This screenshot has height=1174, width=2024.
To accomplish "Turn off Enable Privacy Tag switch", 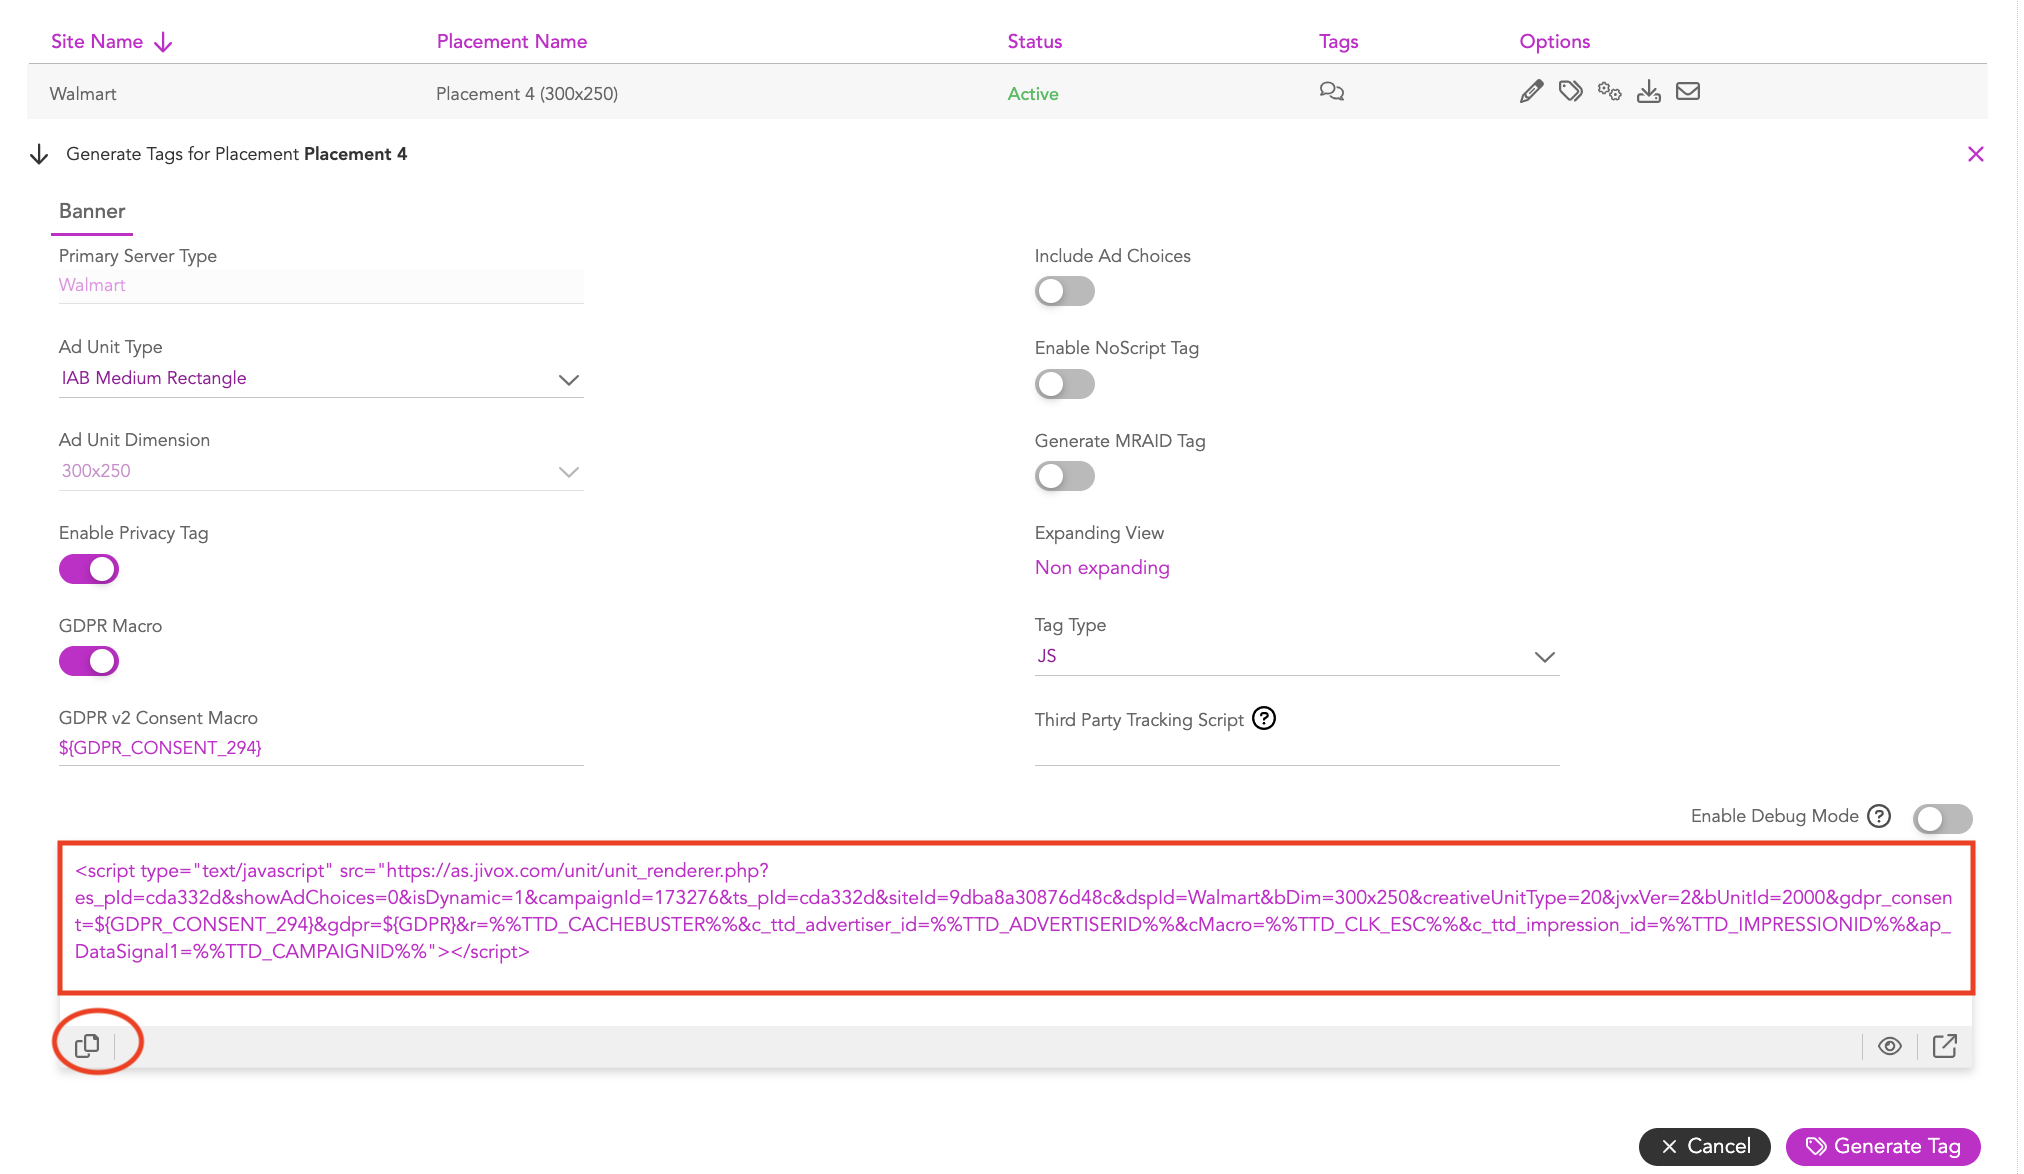I will pos(89,569).
